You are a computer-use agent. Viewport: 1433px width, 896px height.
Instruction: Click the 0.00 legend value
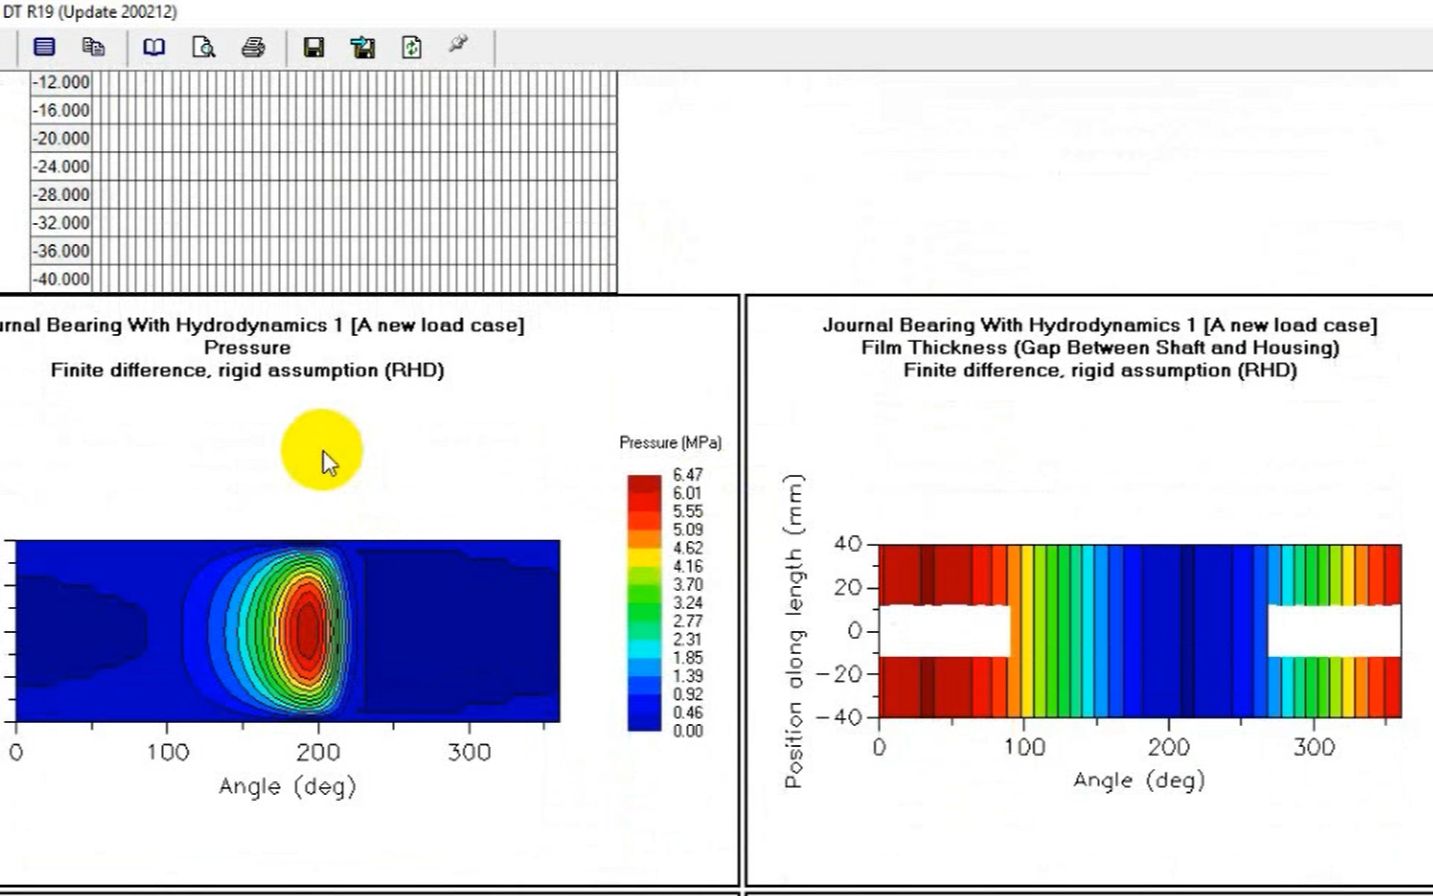688,731
